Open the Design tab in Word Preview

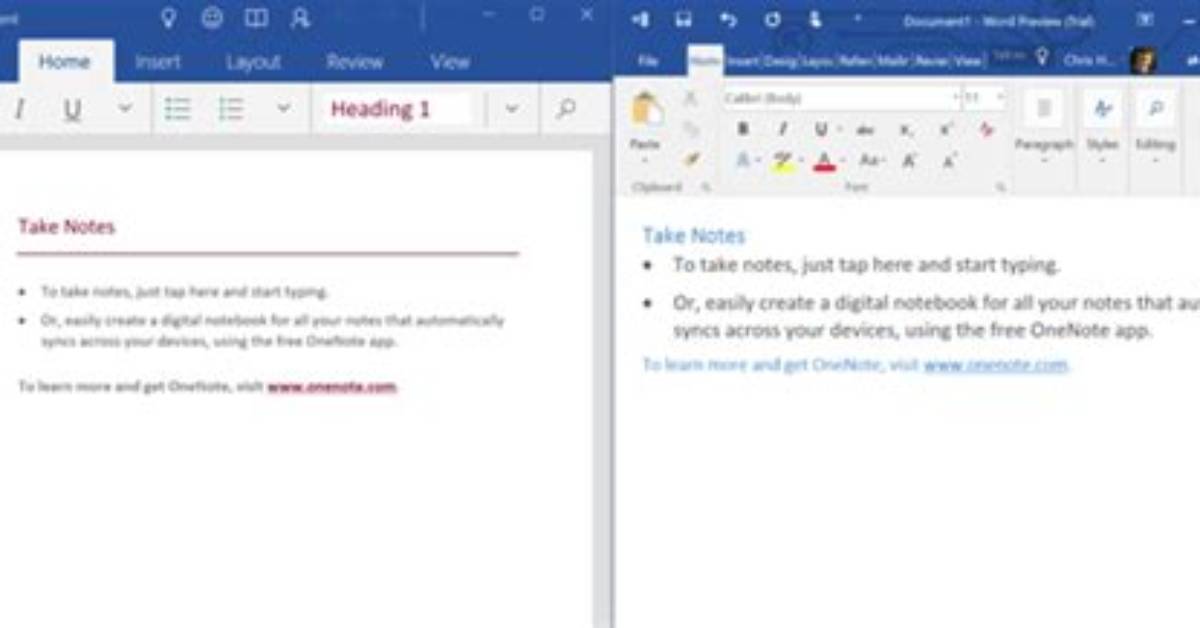(780, 61)
